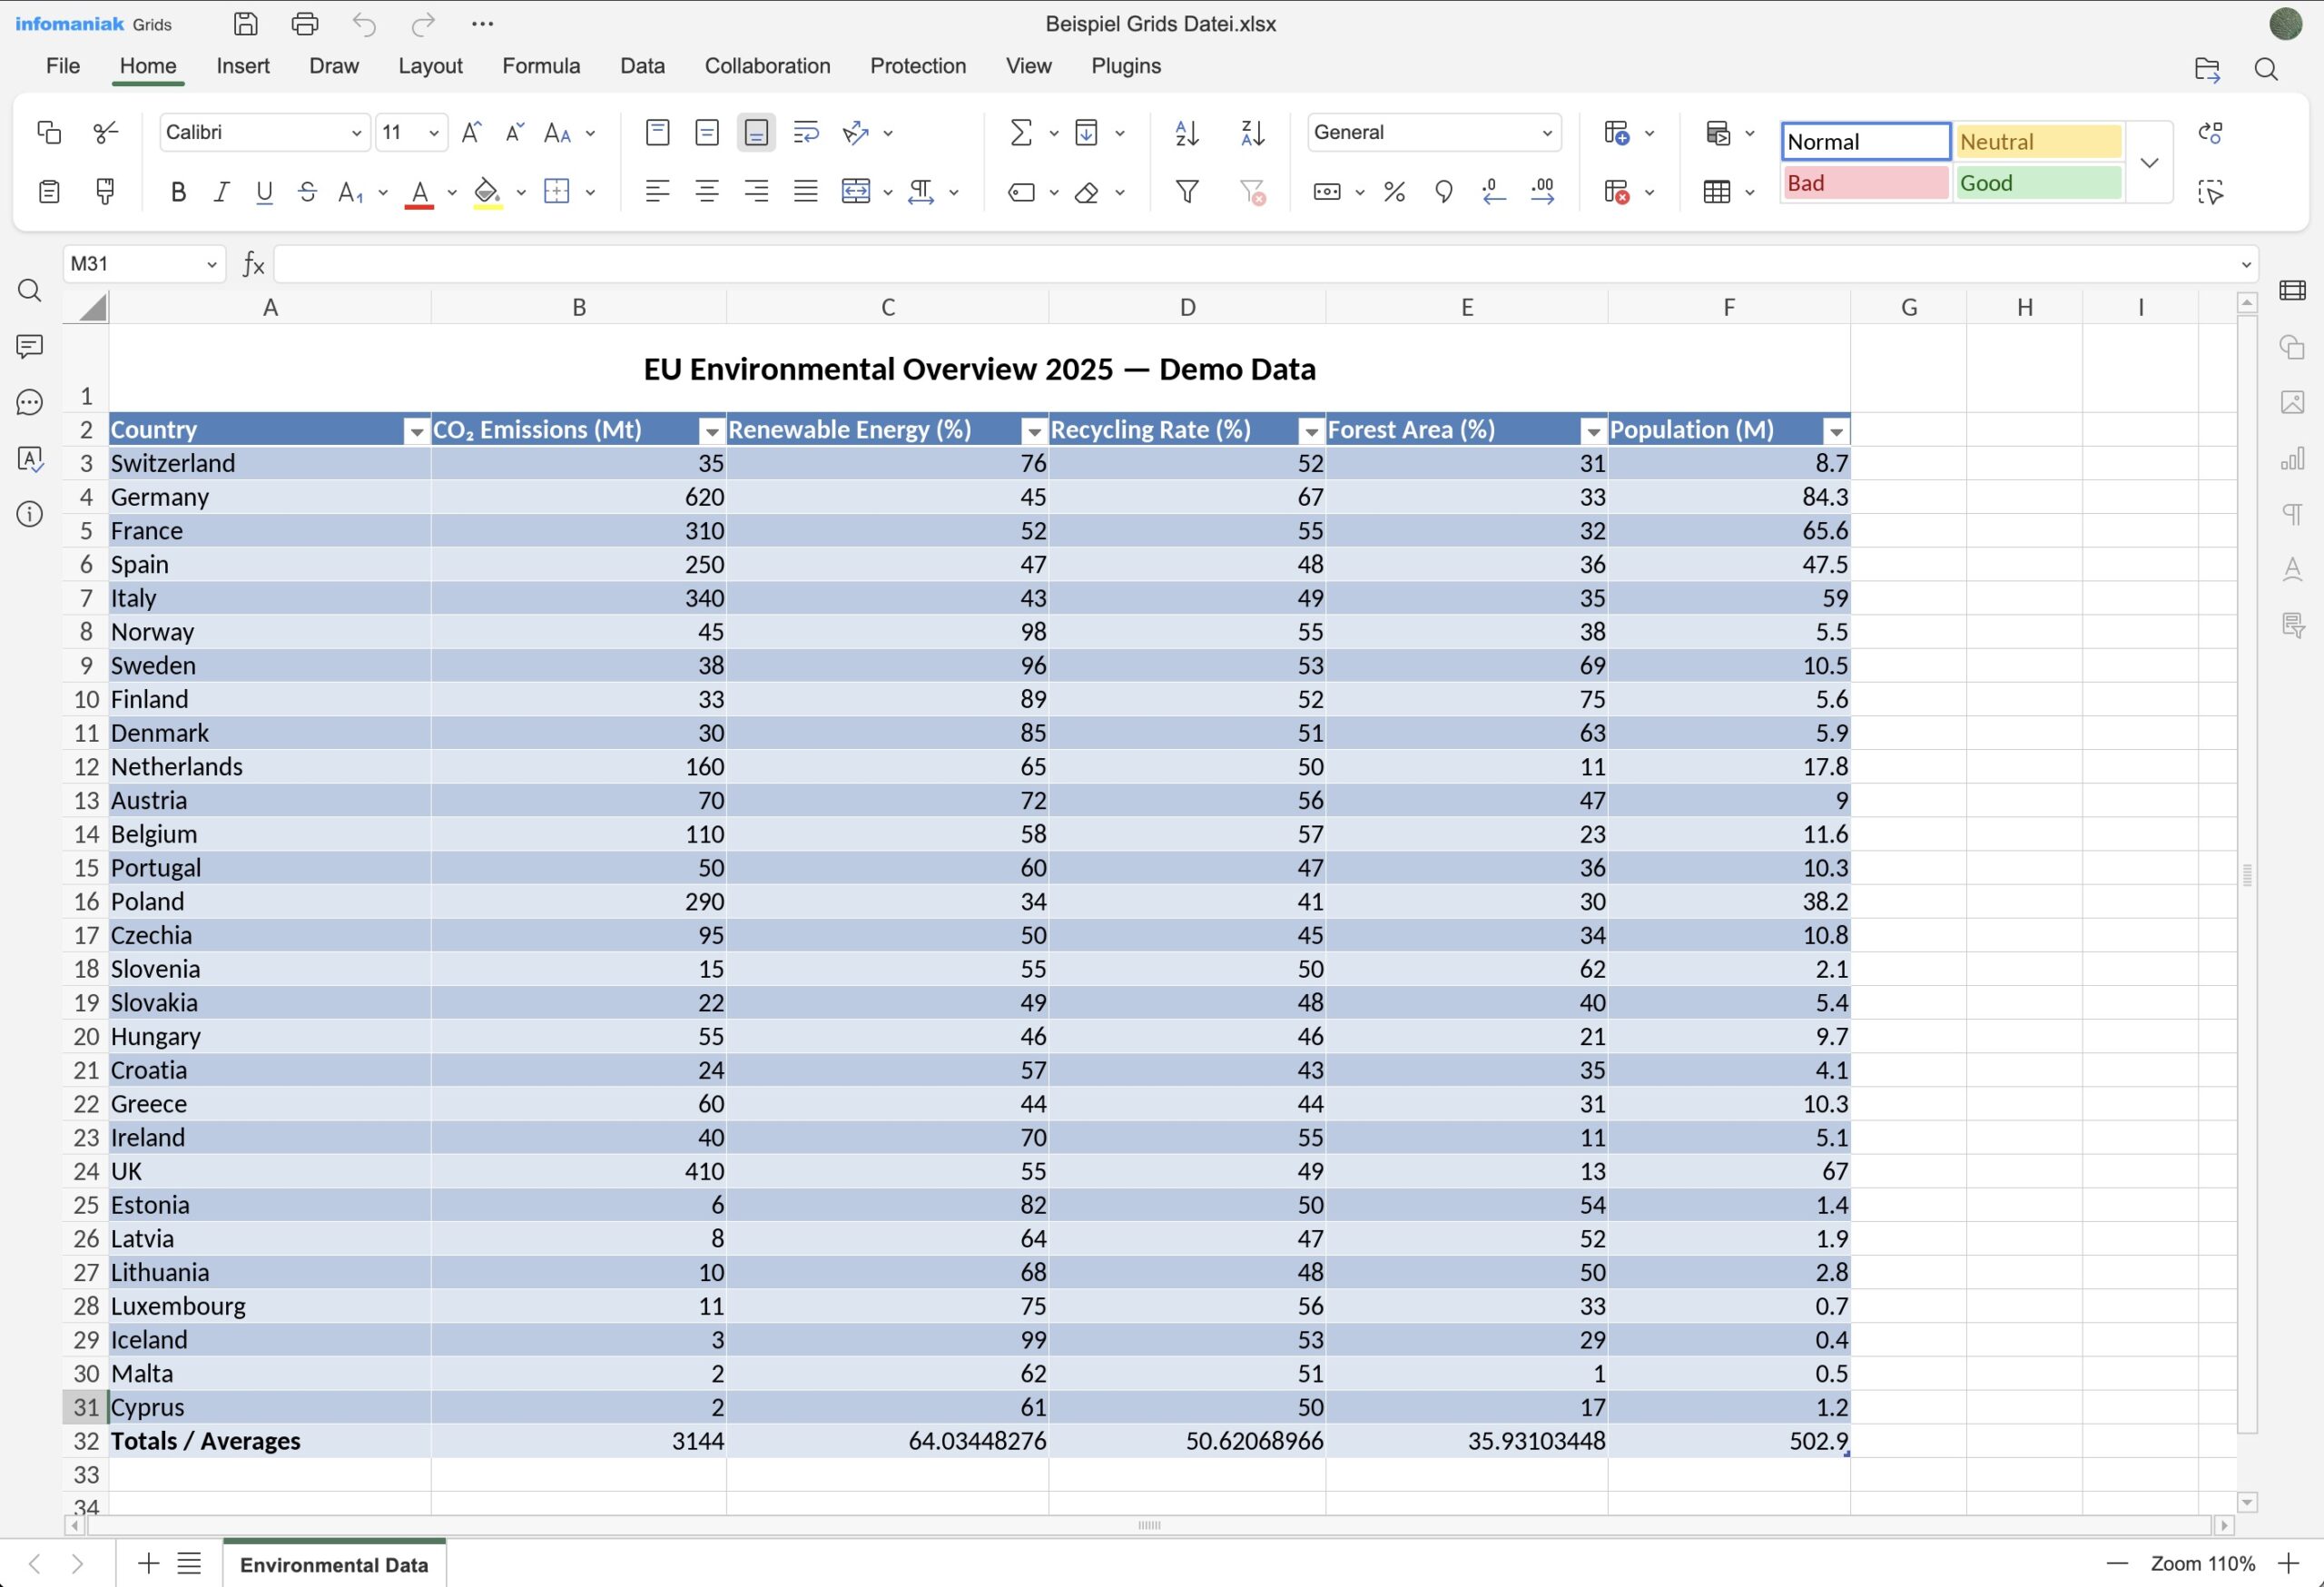Viewport: 2324px width, 1587px height.
Task: Switch to the Environmental Data sheet tab
Action: 333,1564
